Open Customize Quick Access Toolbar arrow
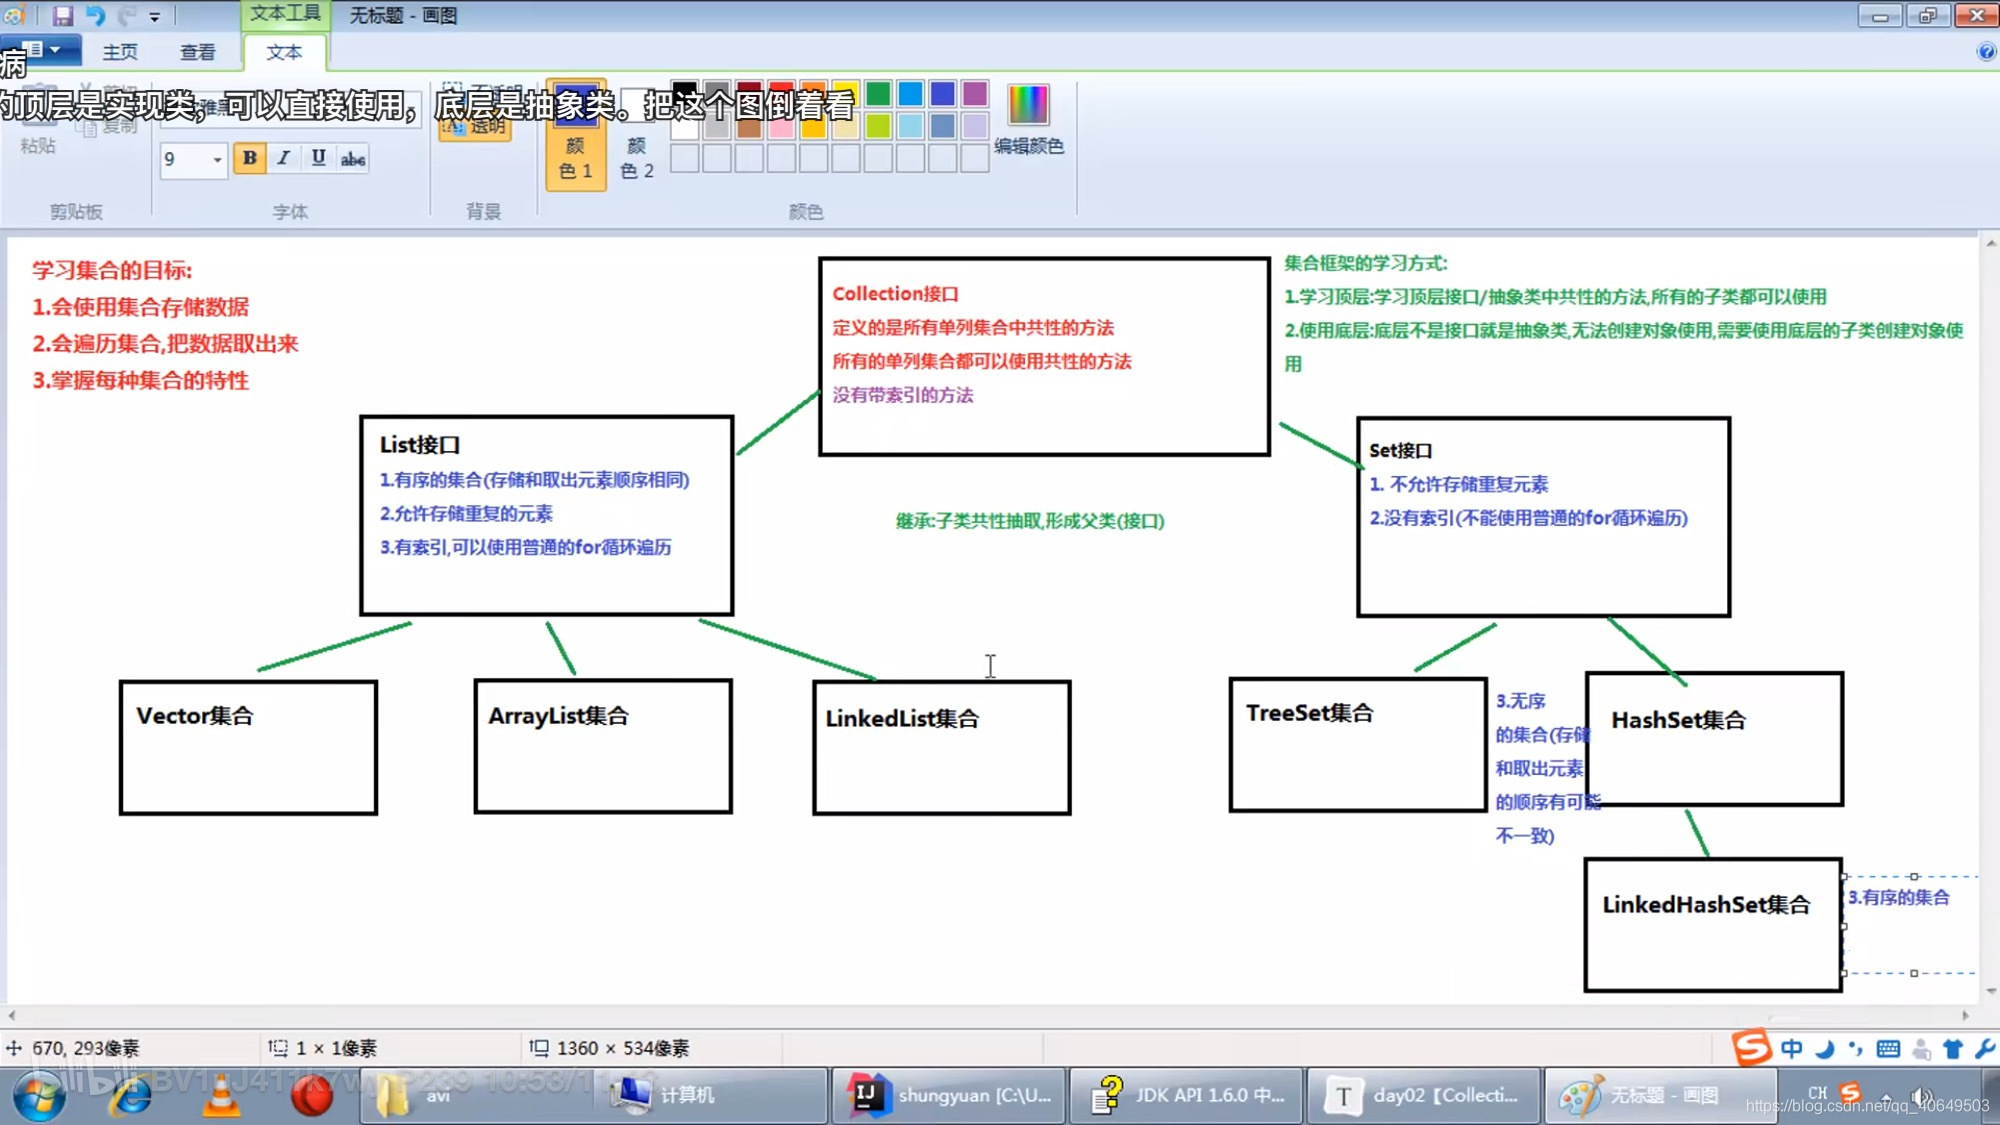This screenshot has height=1125, width=2000. click(154, 16)
